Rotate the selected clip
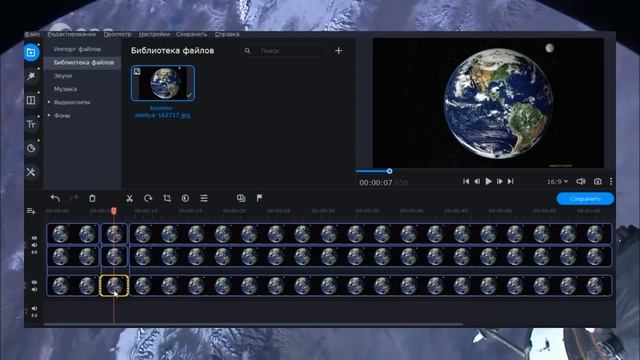This screenshot has height=360, width=640. pyautogui.click(x=148, y=198)
